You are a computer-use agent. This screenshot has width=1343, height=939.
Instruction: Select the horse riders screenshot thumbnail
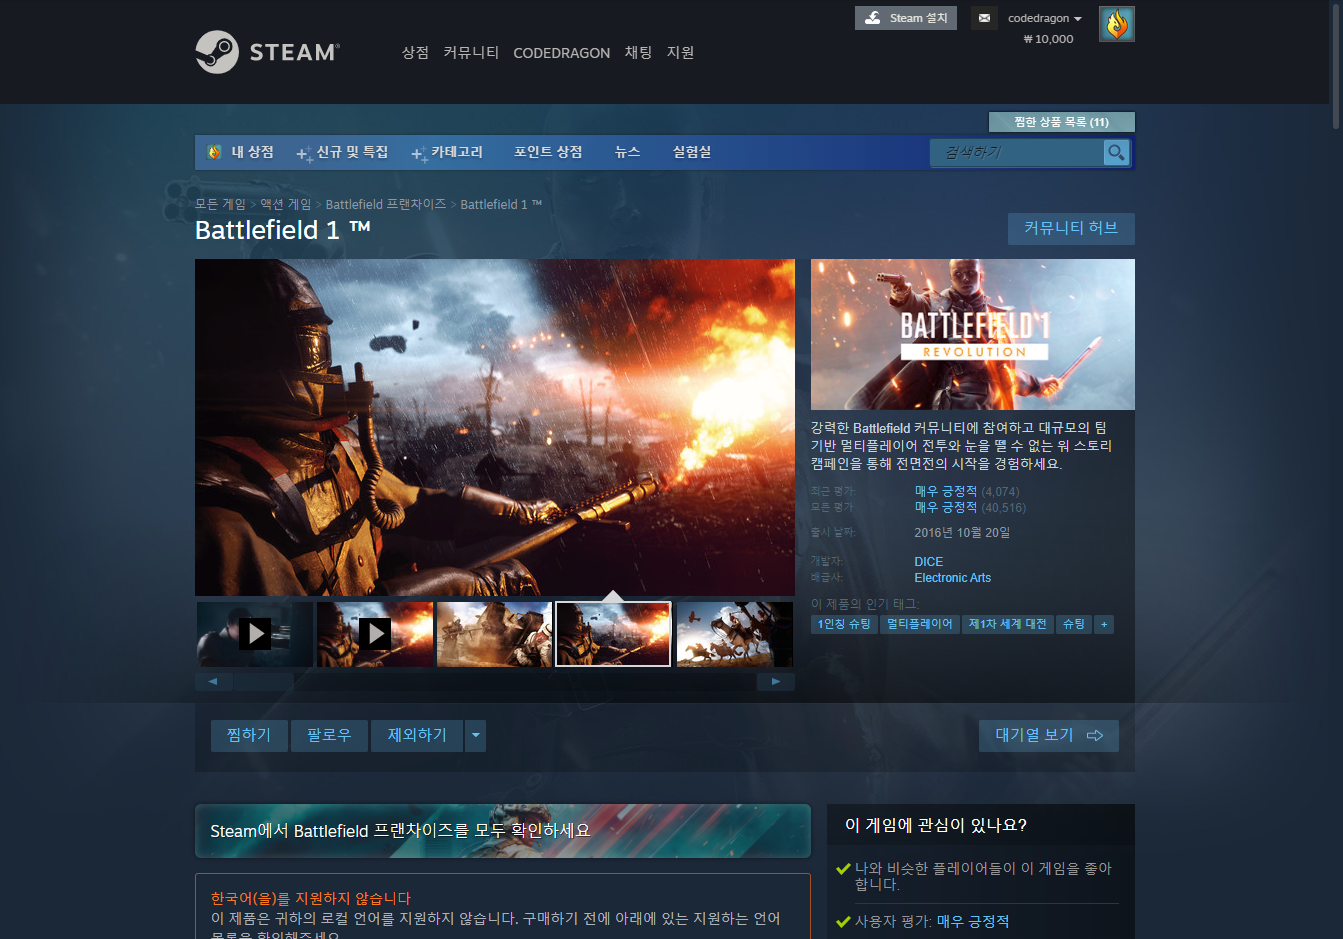[x=734, y=634]
